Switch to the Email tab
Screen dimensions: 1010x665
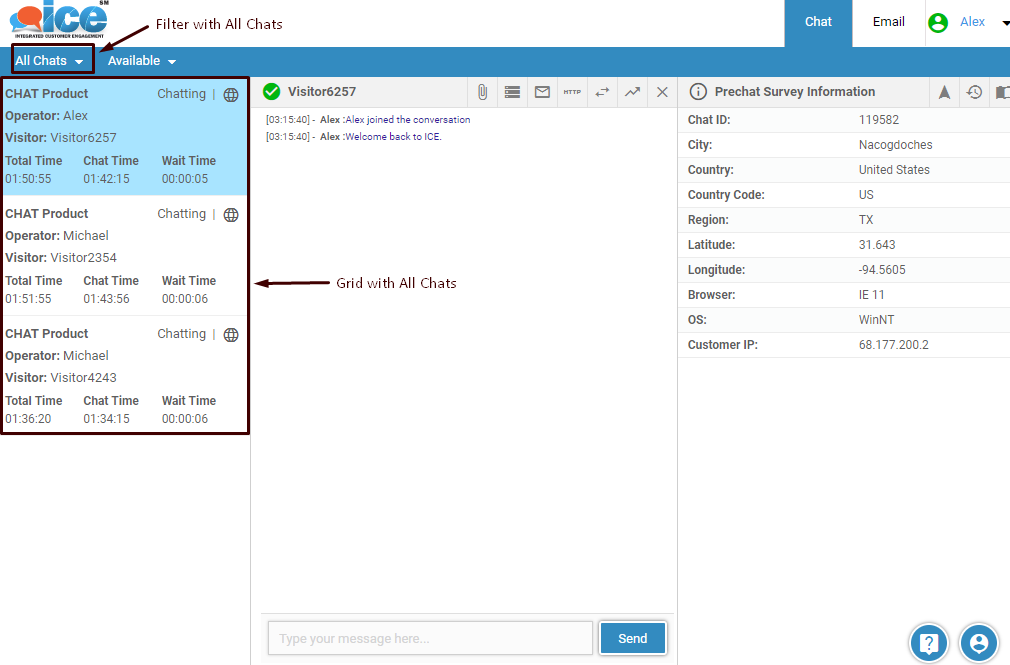coord(888,22)
